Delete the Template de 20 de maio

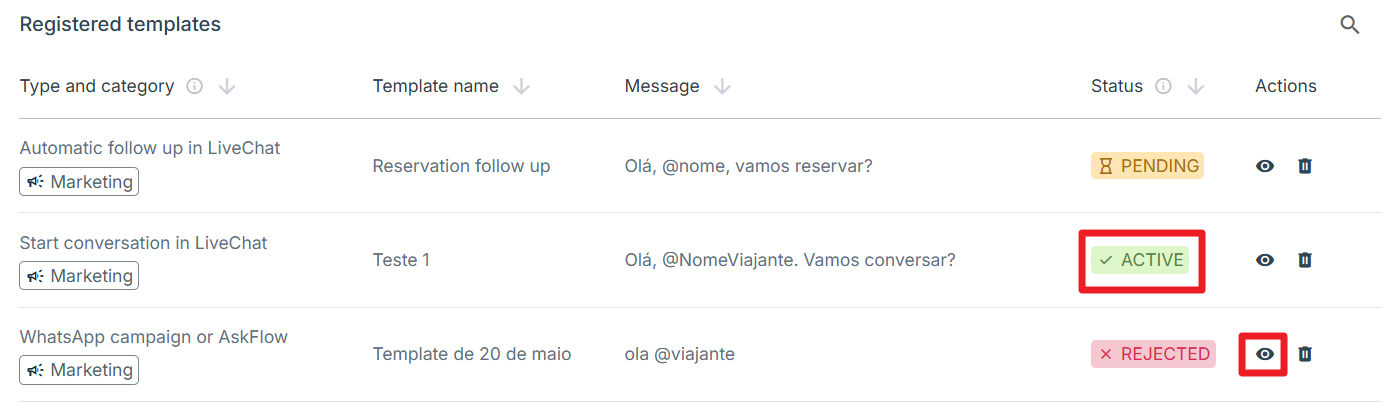pyautogui.click(x=1304, y=354)
